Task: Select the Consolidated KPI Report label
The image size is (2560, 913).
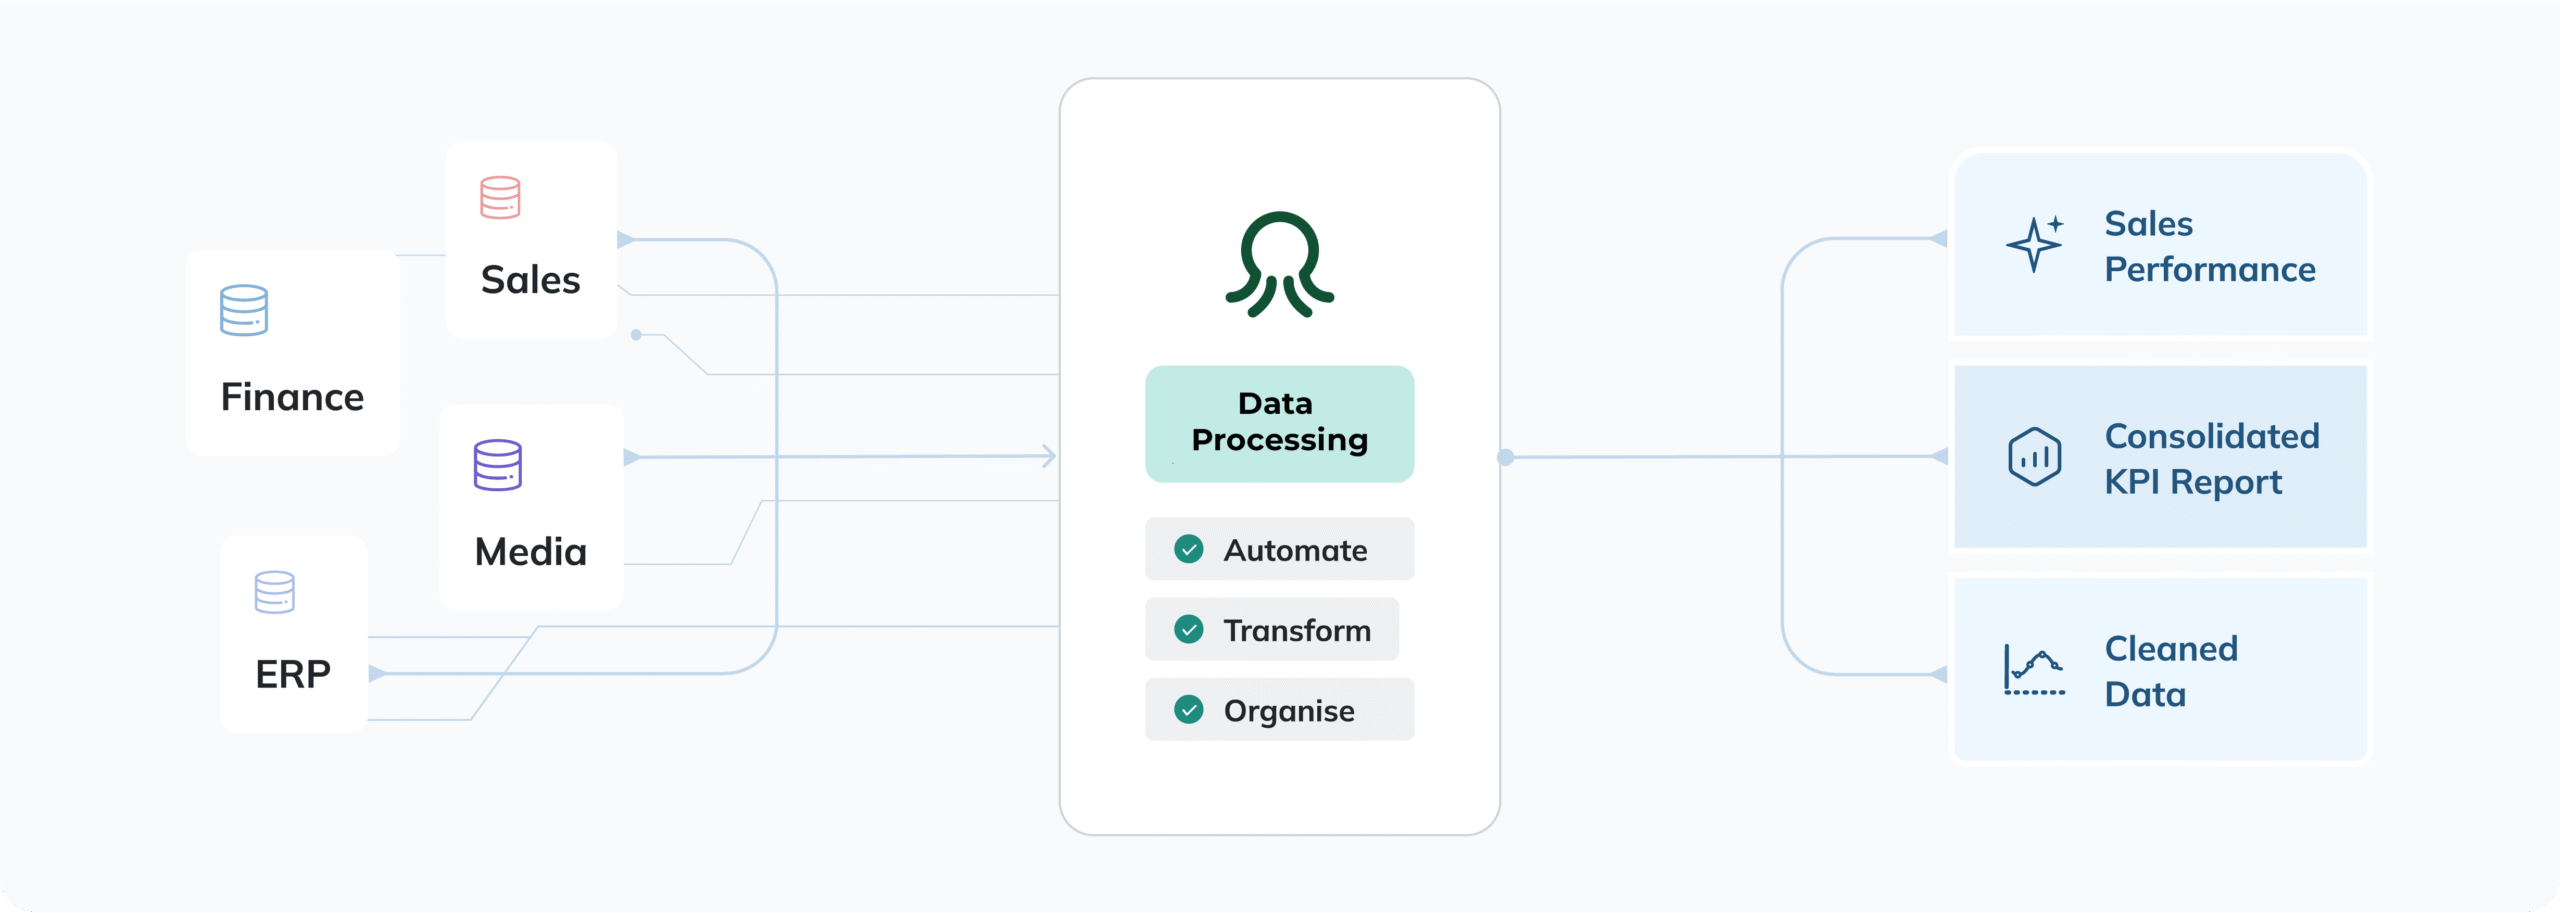Action: (x=2211, y=459)
